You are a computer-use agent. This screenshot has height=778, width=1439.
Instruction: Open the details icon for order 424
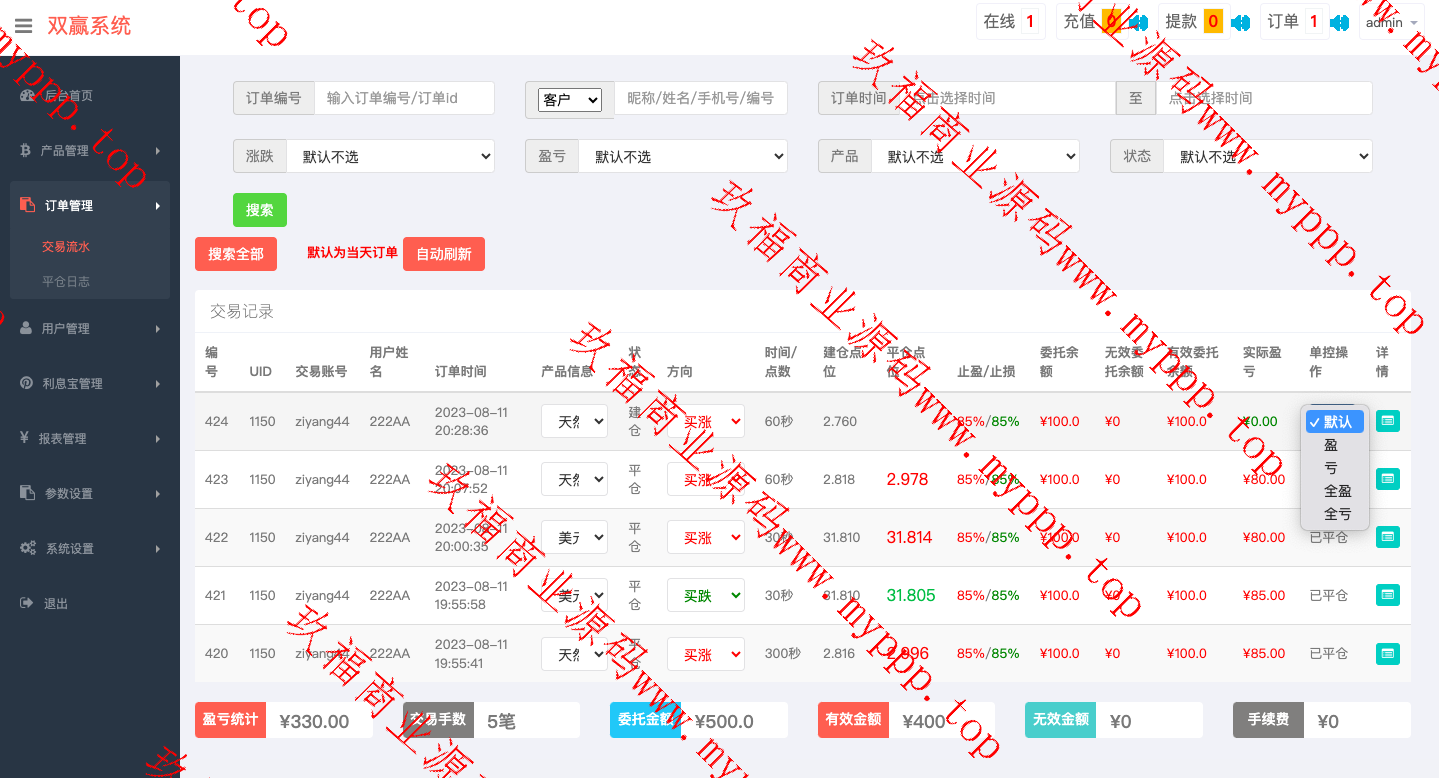click(x=1387, y=421)
